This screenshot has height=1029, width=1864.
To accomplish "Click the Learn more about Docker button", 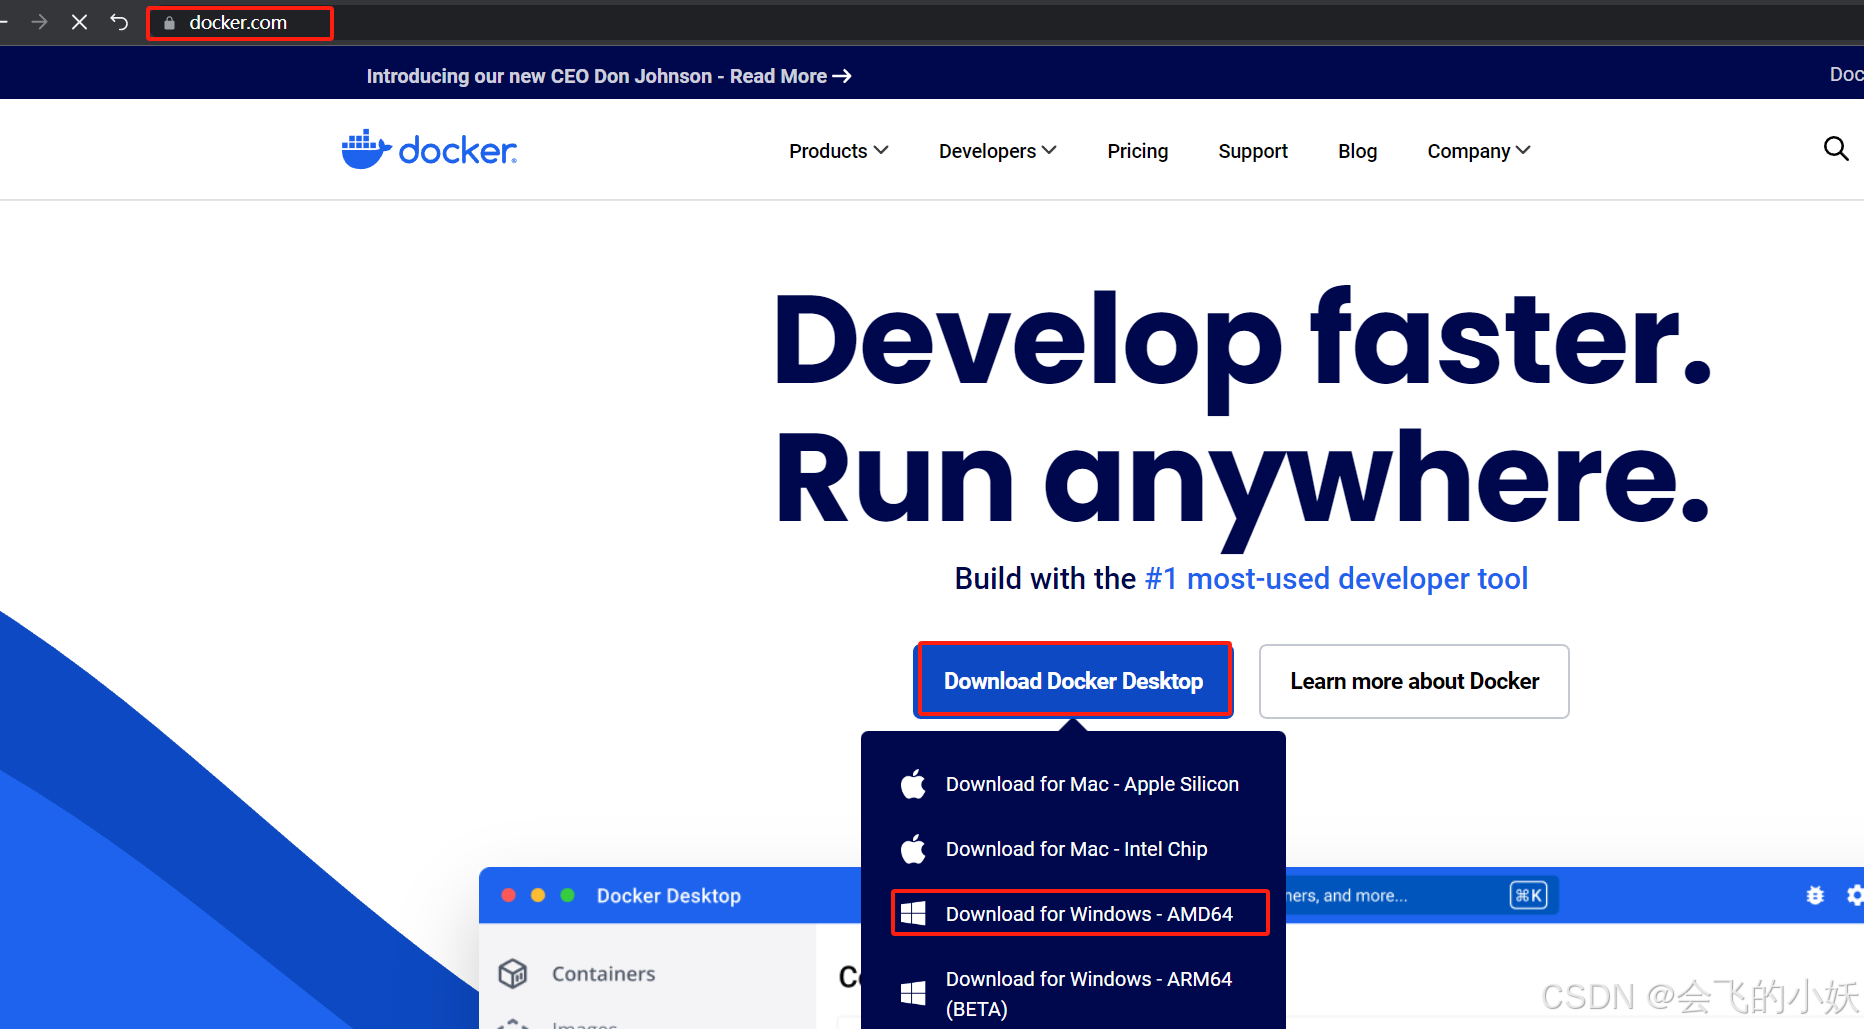I will point(1413,681).
